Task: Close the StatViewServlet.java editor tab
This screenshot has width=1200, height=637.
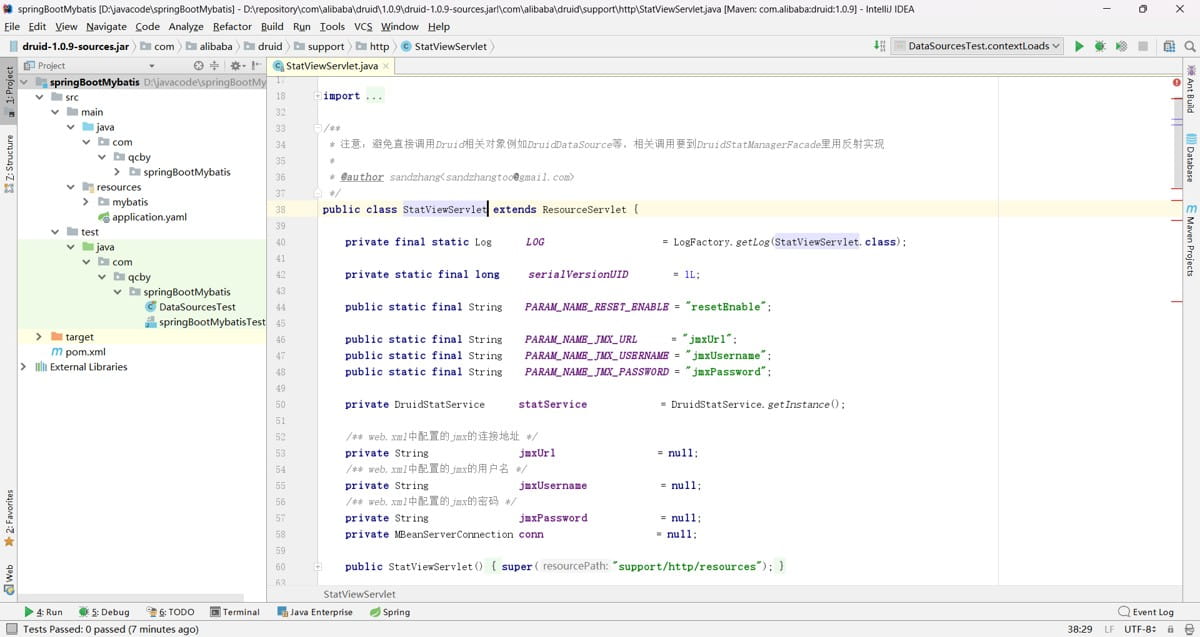Action: pyautogui.click(x=386, y=66)
